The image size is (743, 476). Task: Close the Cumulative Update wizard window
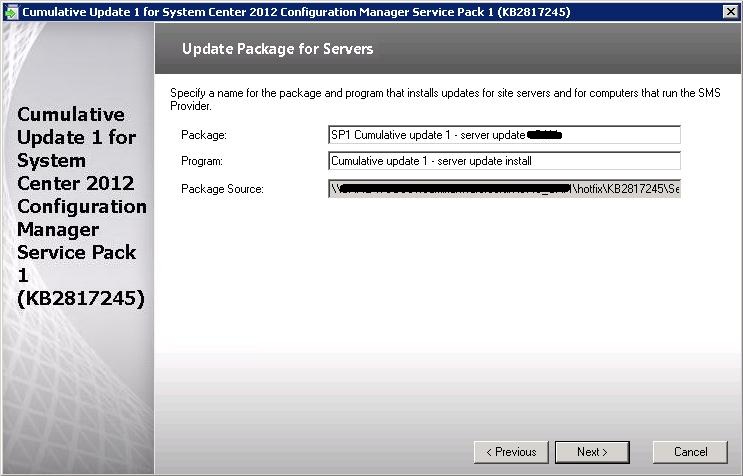pos(730,11)
